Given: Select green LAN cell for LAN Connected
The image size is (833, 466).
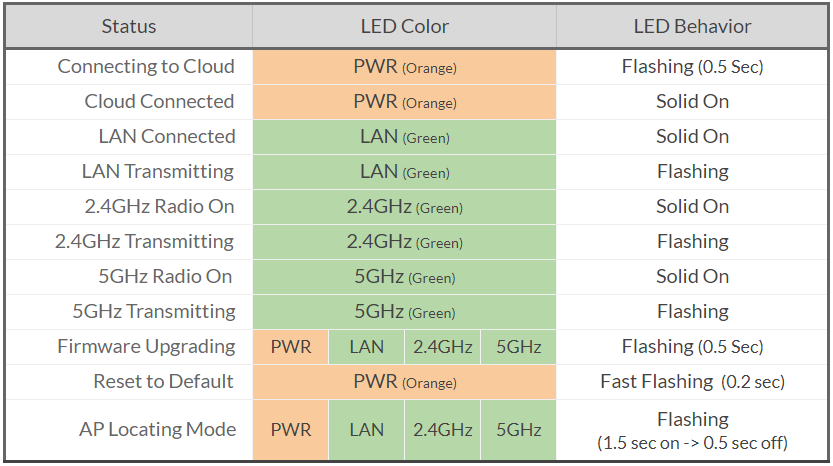Looking at the screenshot, I should 404,137.
